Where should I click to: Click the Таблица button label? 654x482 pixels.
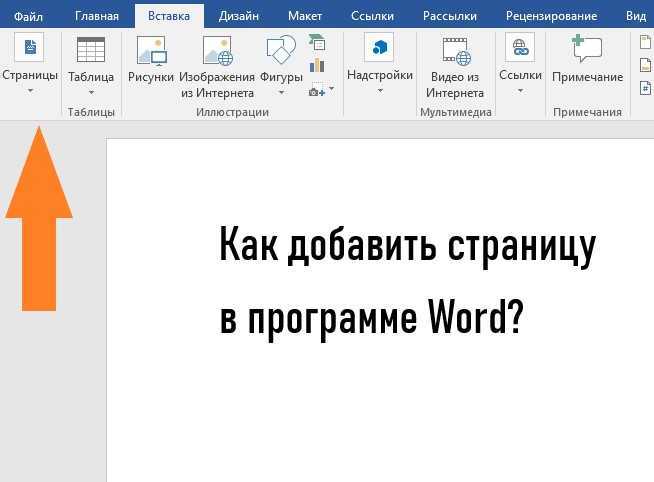tap(91, 77)
